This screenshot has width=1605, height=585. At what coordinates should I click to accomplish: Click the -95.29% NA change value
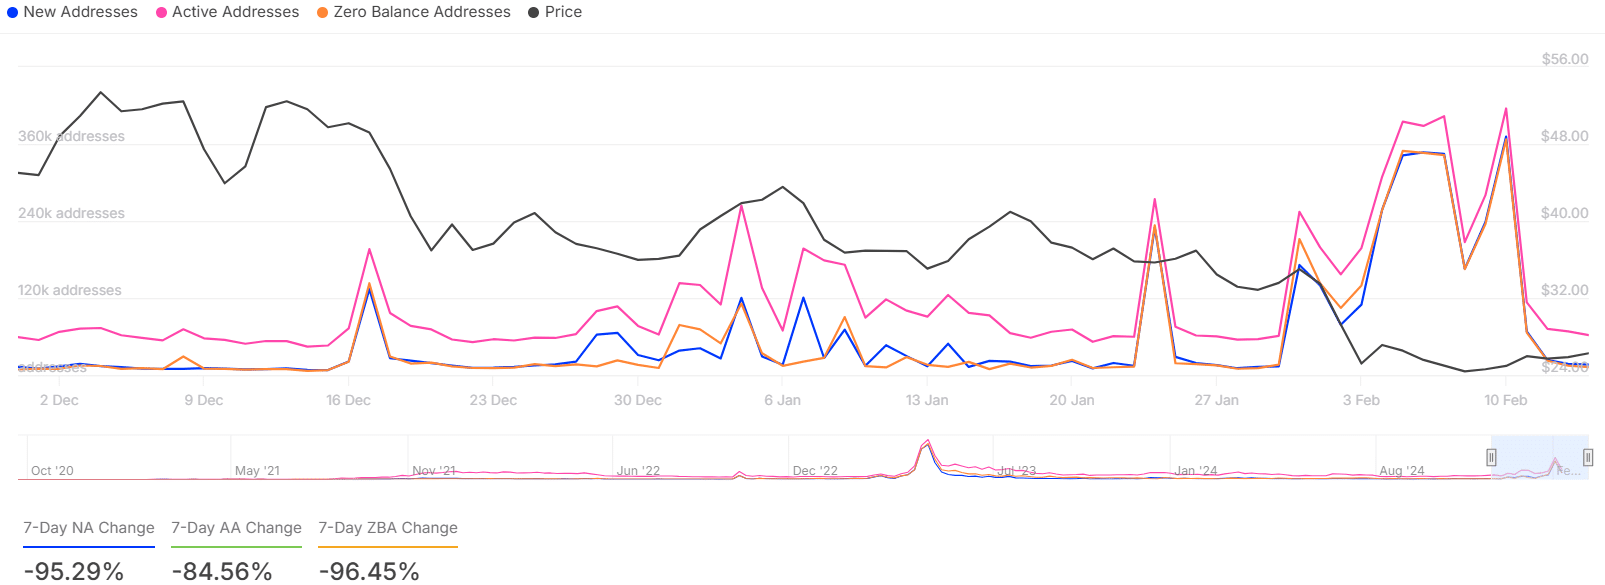74,571
